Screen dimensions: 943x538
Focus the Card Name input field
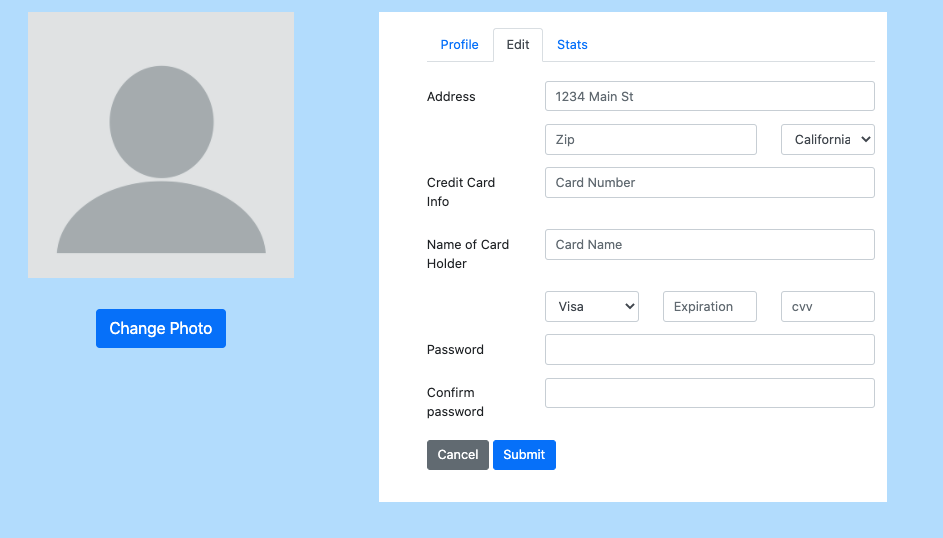710,245
